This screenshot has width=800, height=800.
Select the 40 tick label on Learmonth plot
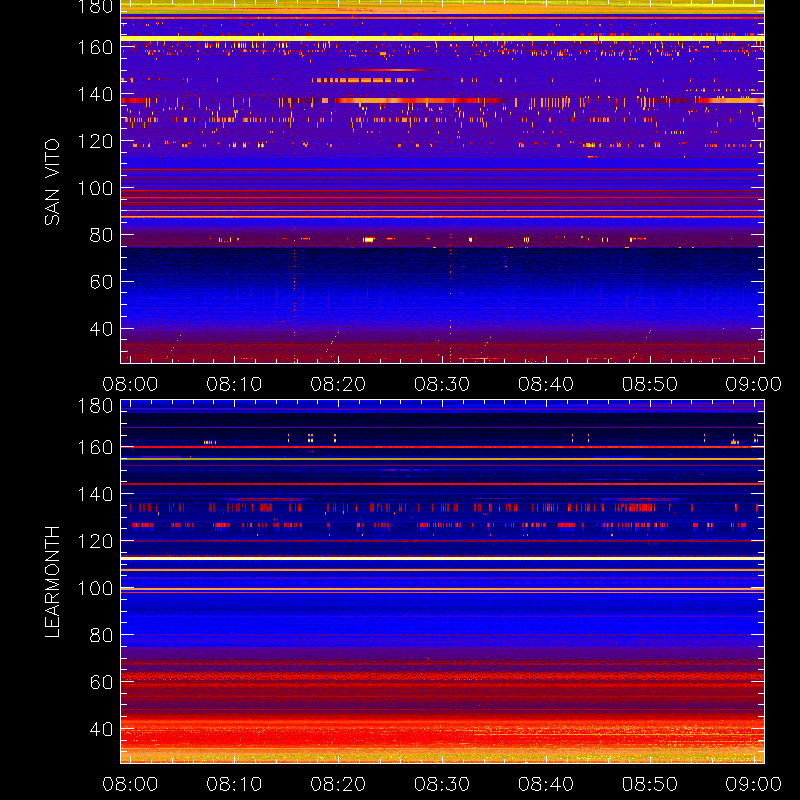tap(101, 729)
